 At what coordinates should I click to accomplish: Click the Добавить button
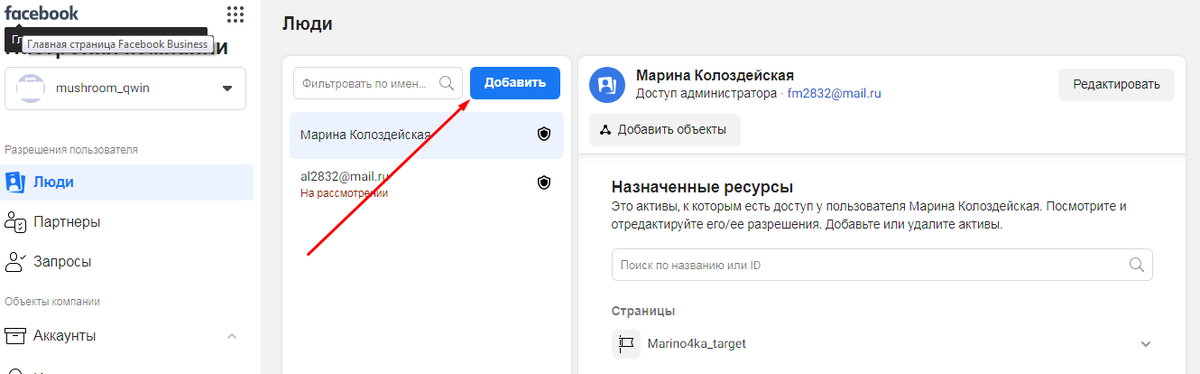tap(515, 83)
